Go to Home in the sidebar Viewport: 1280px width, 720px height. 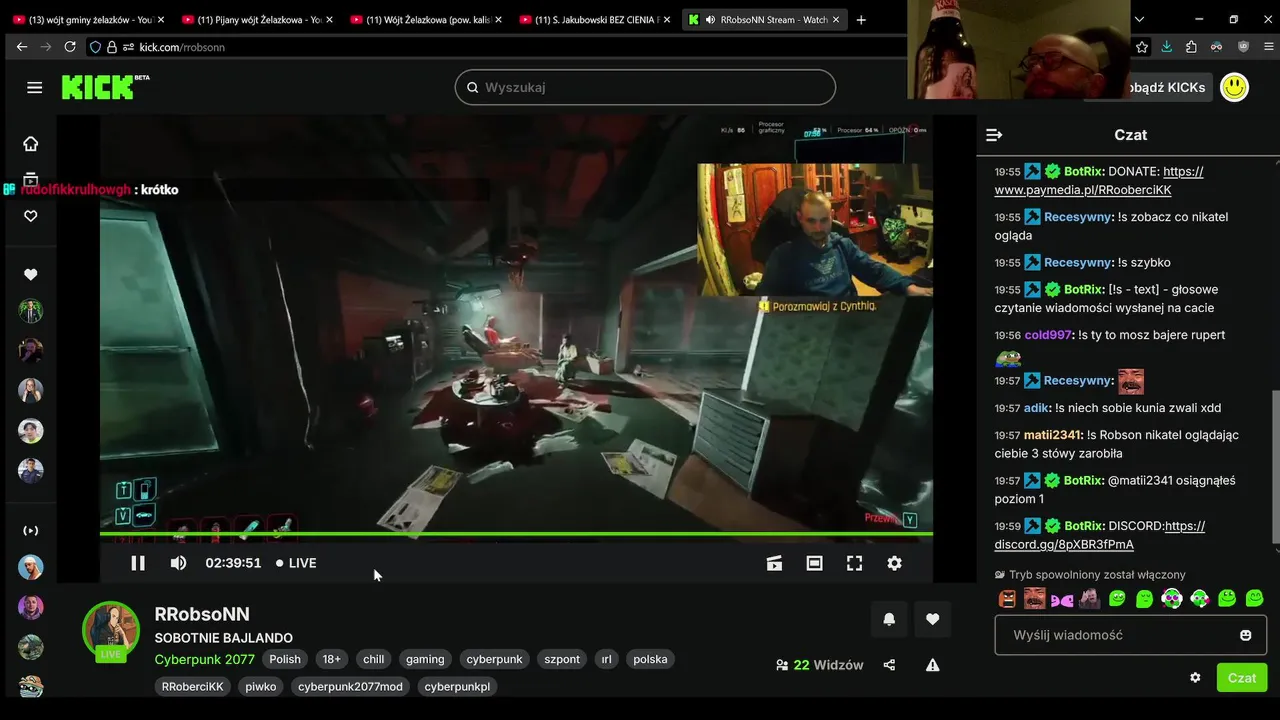31,144
